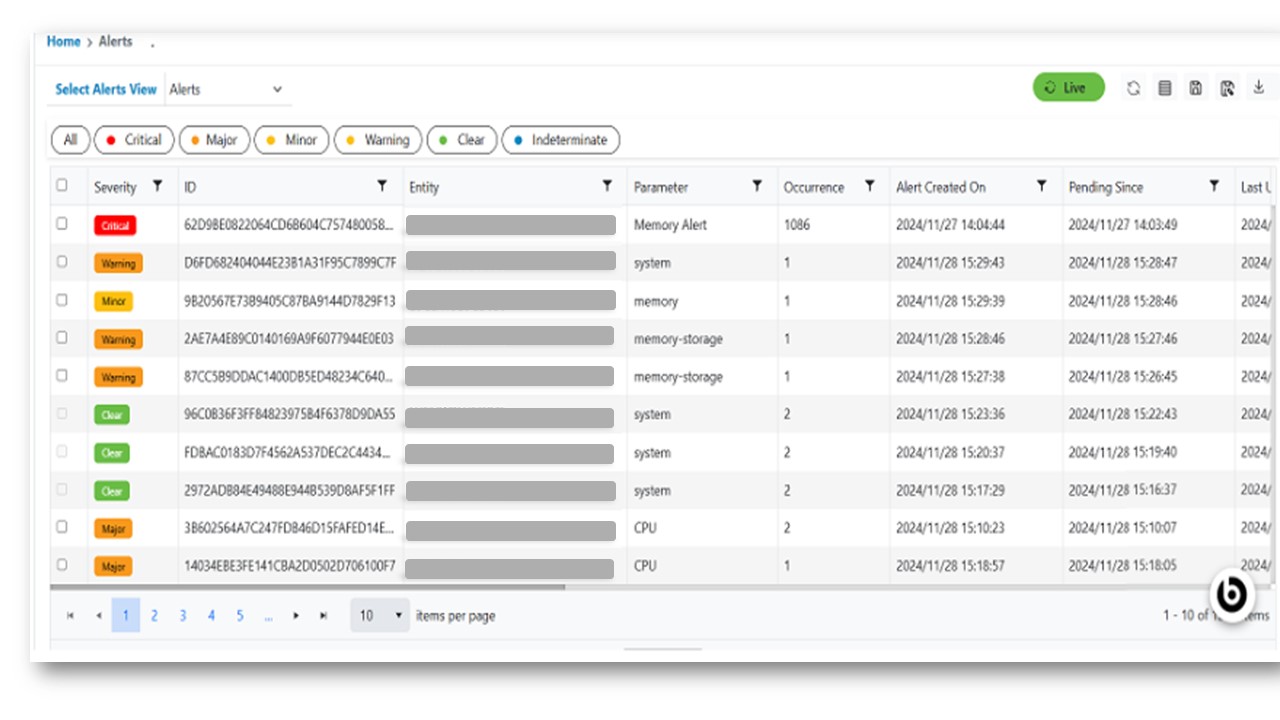Screen dimensions: 1280x720
Task: Show only Warning alerts filter pill
Action: (378, 140)
